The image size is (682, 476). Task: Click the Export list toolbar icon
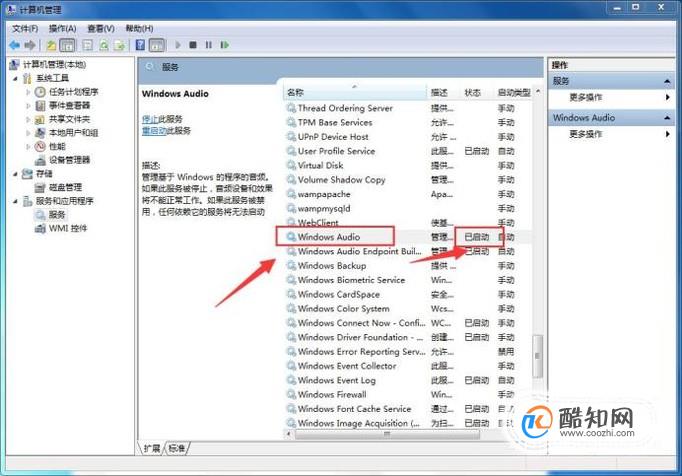pyautogui.click(x=119, y=45)
